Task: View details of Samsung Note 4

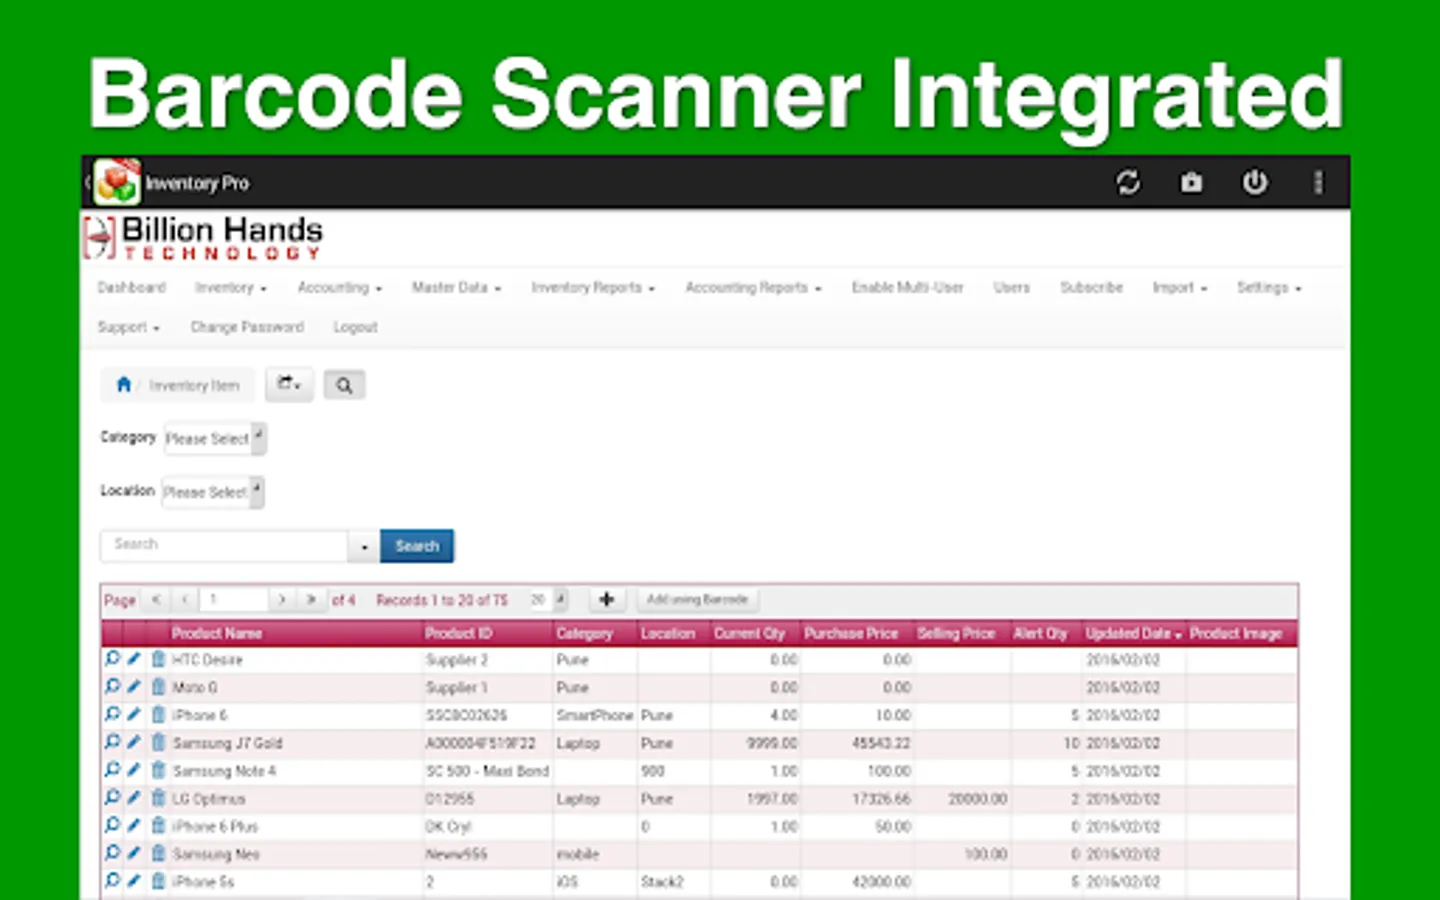Action: 112,770
